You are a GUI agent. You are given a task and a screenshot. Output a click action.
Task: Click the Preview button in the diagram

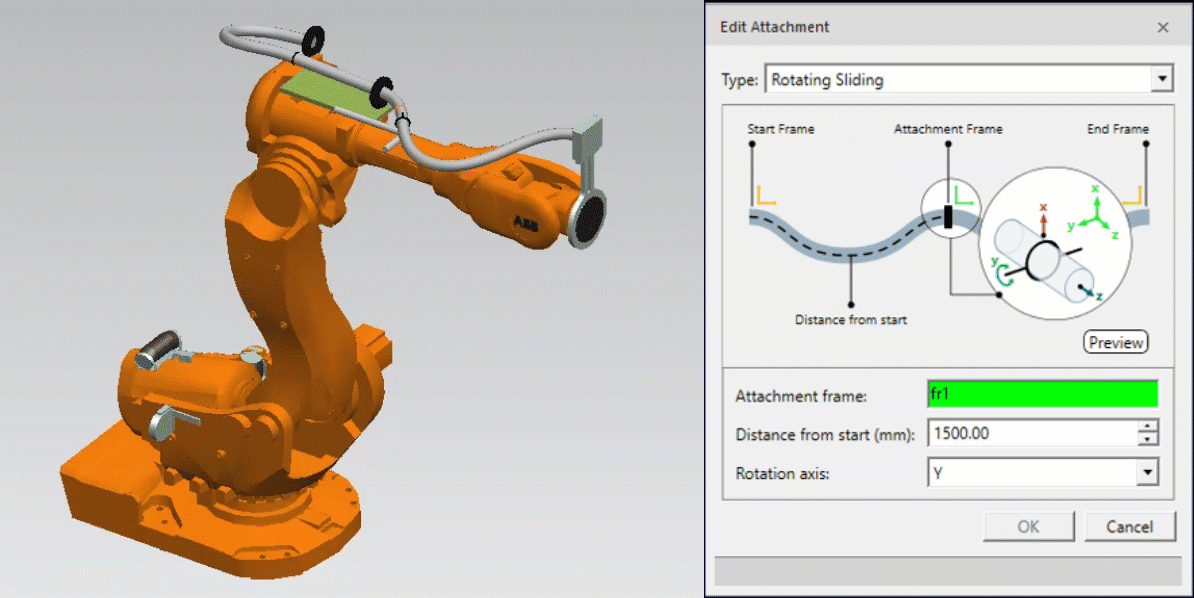1116,342
